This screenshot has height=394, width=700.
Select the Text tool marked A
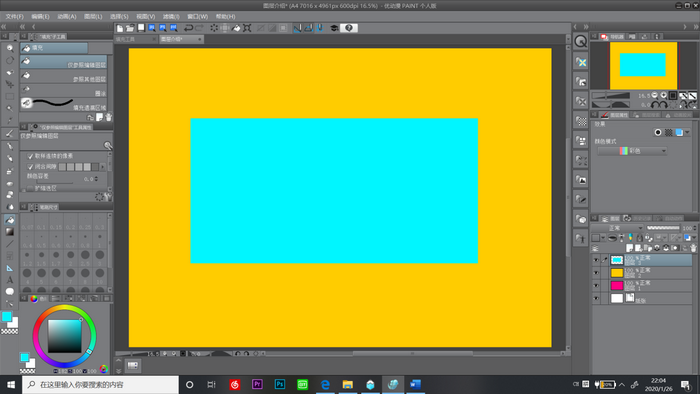click(x=9, y=280)
